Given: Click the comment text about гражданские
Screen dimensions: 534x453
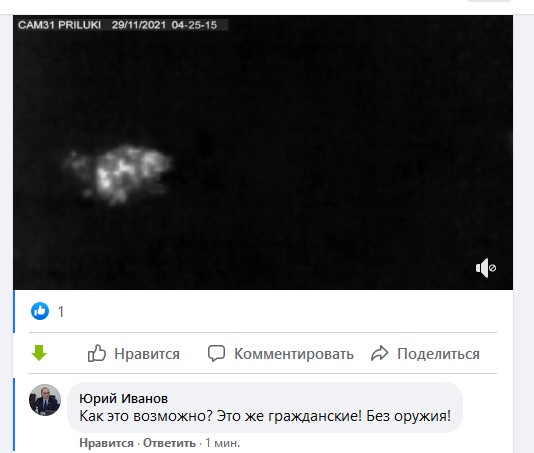Looking at the screenshot, I should pos(265,416).
